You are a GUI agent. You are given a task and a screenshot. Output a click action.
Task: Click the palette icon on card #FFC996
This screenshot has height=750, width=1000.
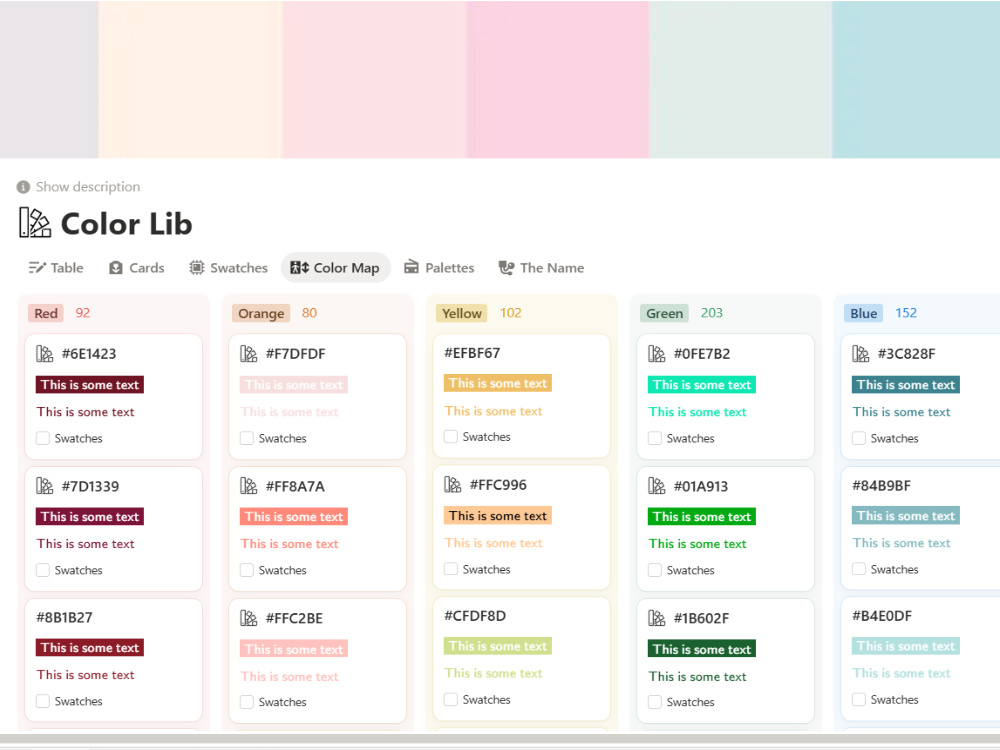coord(453,485)
